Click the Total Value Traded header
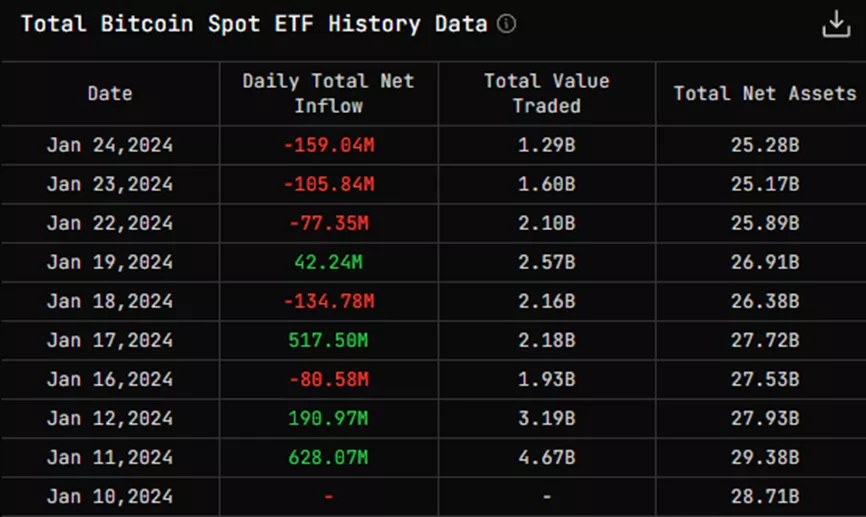This screenshot has height=517, width=866. point(546,93)
